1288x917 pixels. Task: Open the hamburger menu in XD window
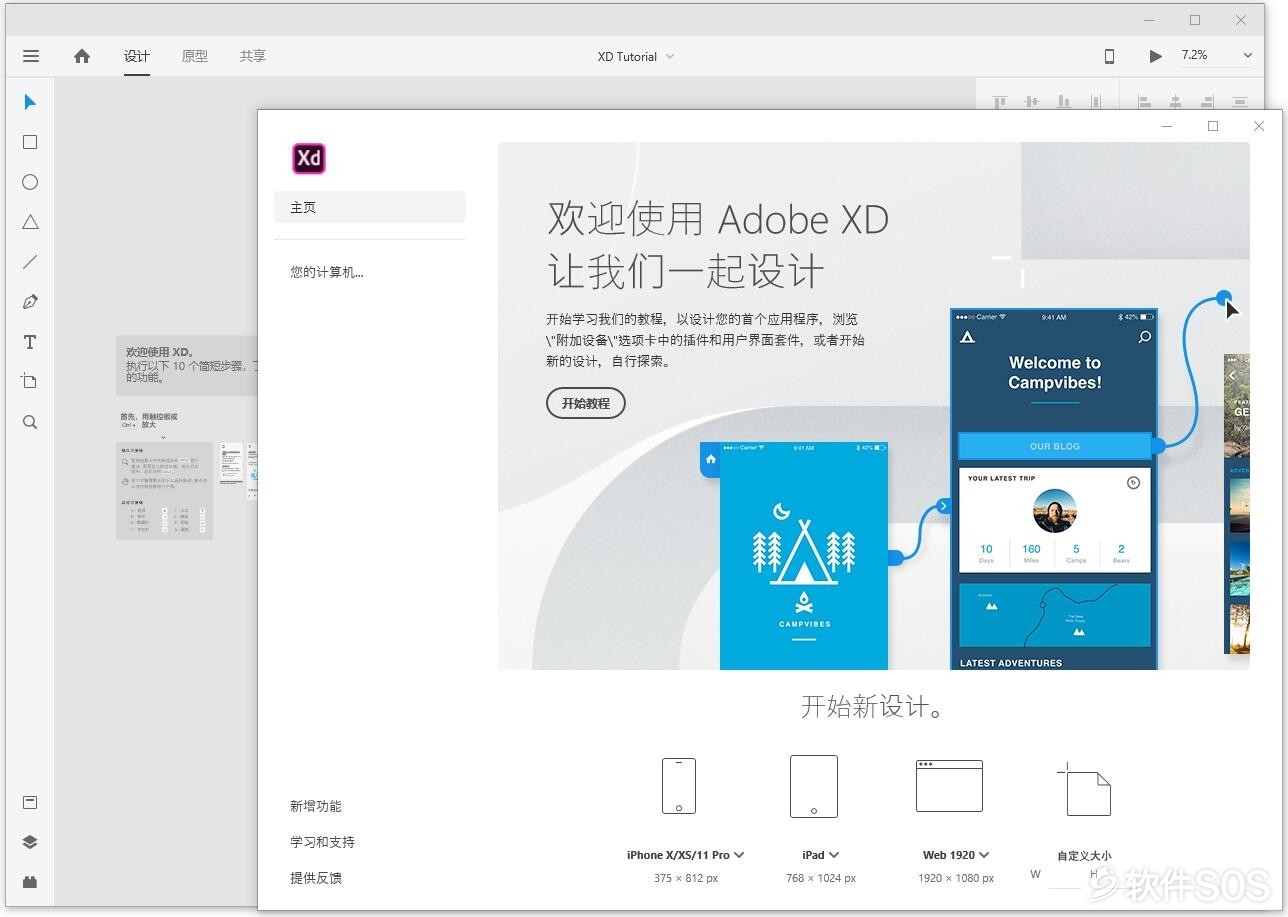31,56
